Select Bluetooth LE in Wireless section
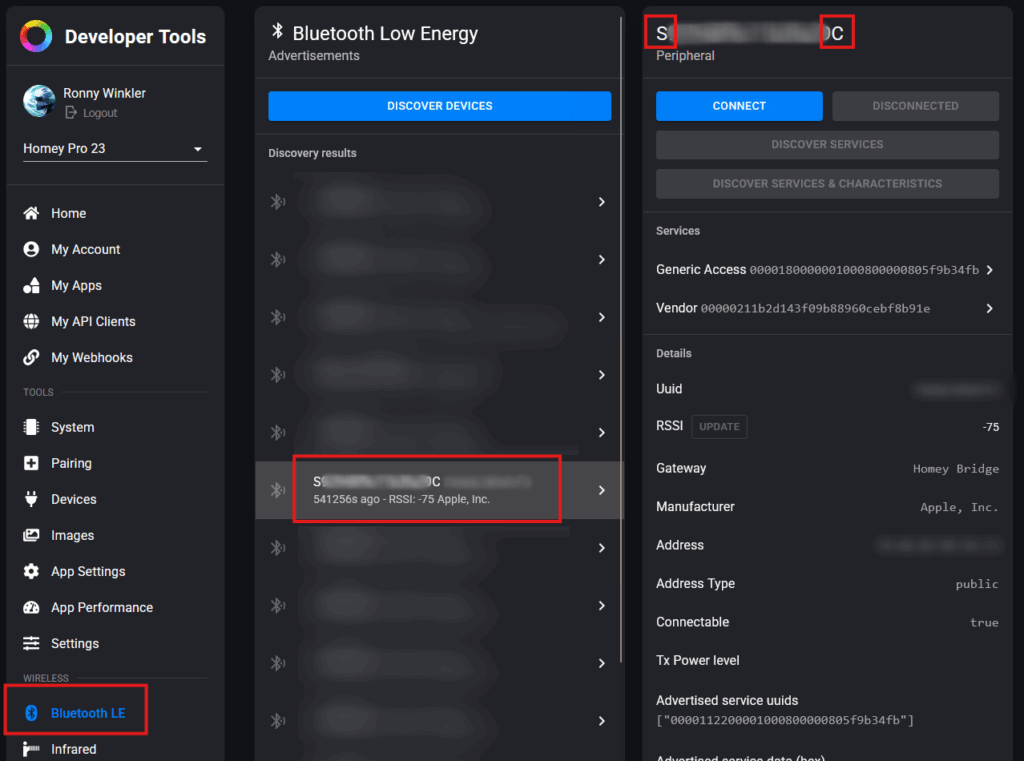Viewport: 1024px width, 761px height. pos(88,713)
